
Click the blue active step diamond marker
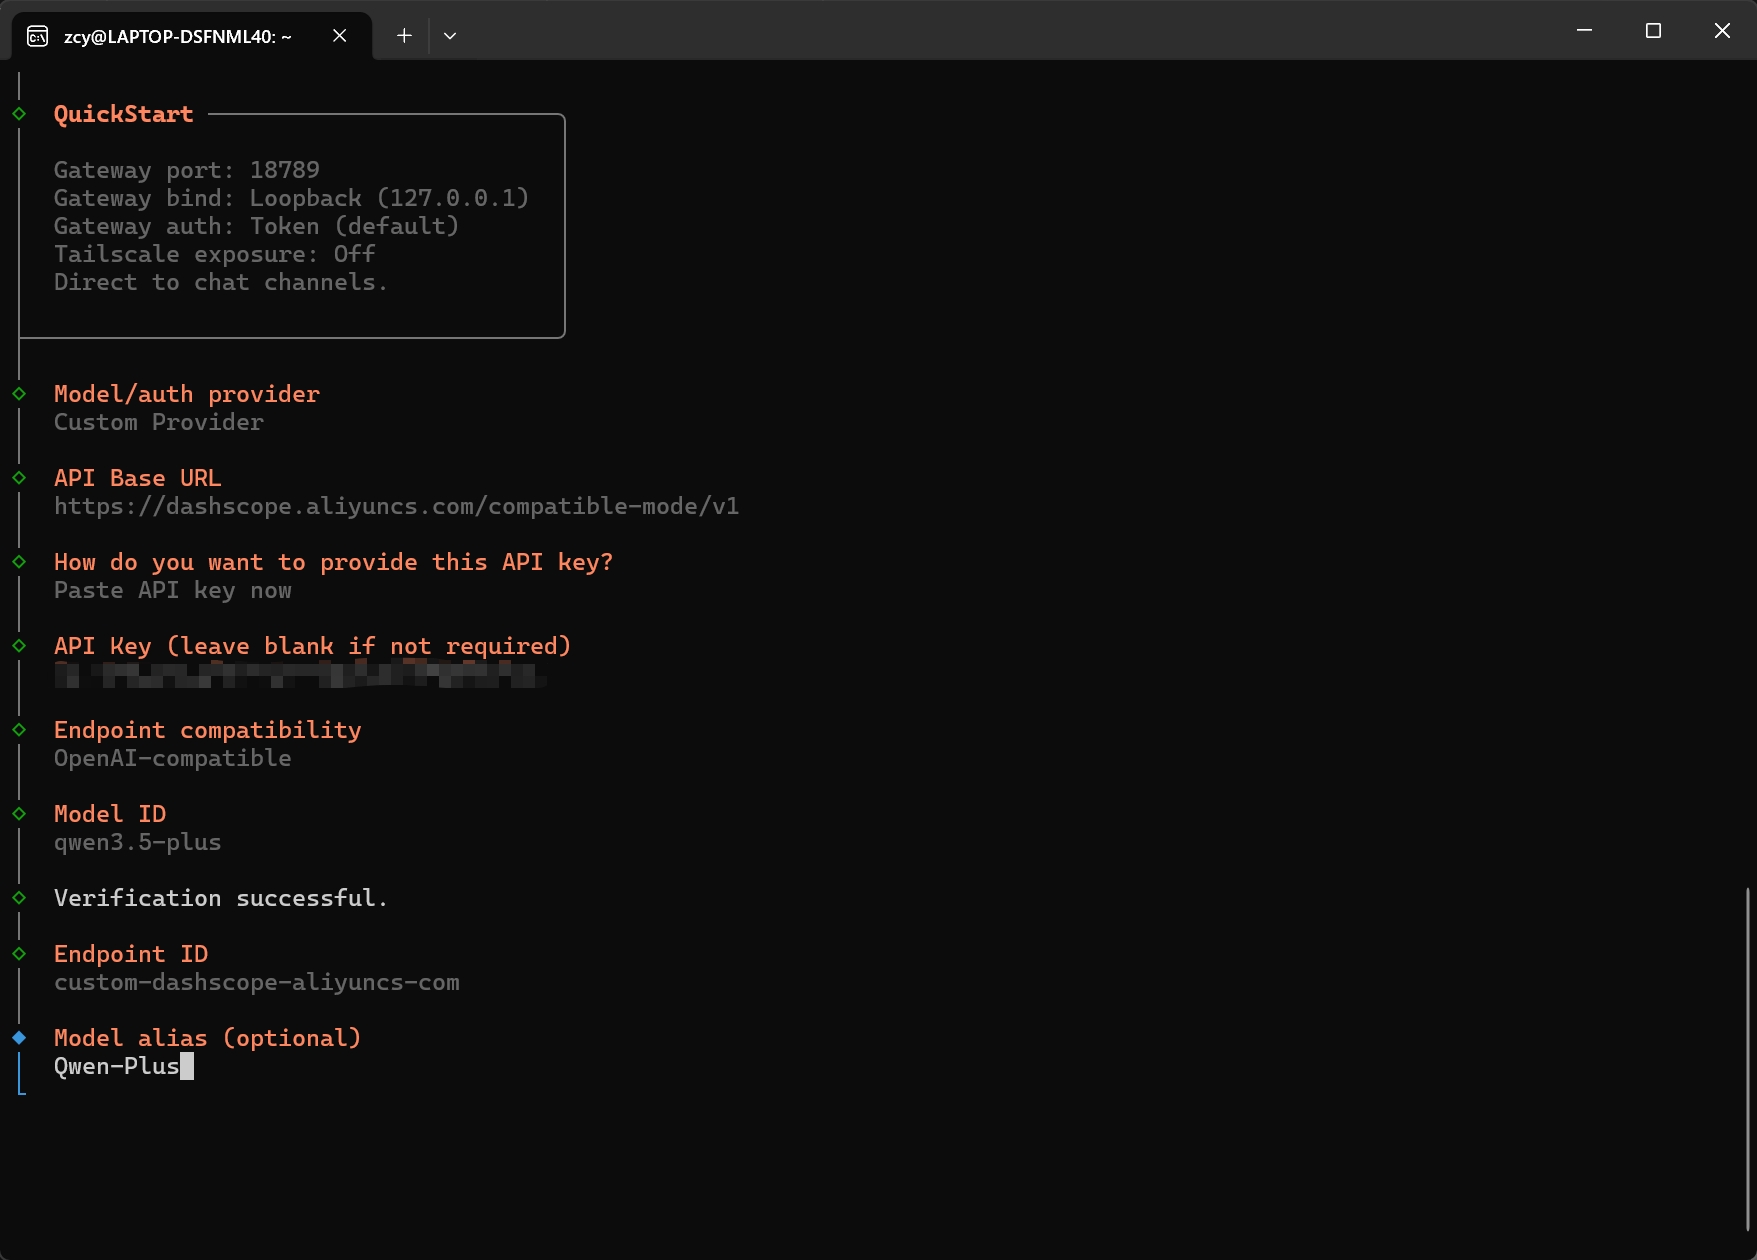point(19,1038)
